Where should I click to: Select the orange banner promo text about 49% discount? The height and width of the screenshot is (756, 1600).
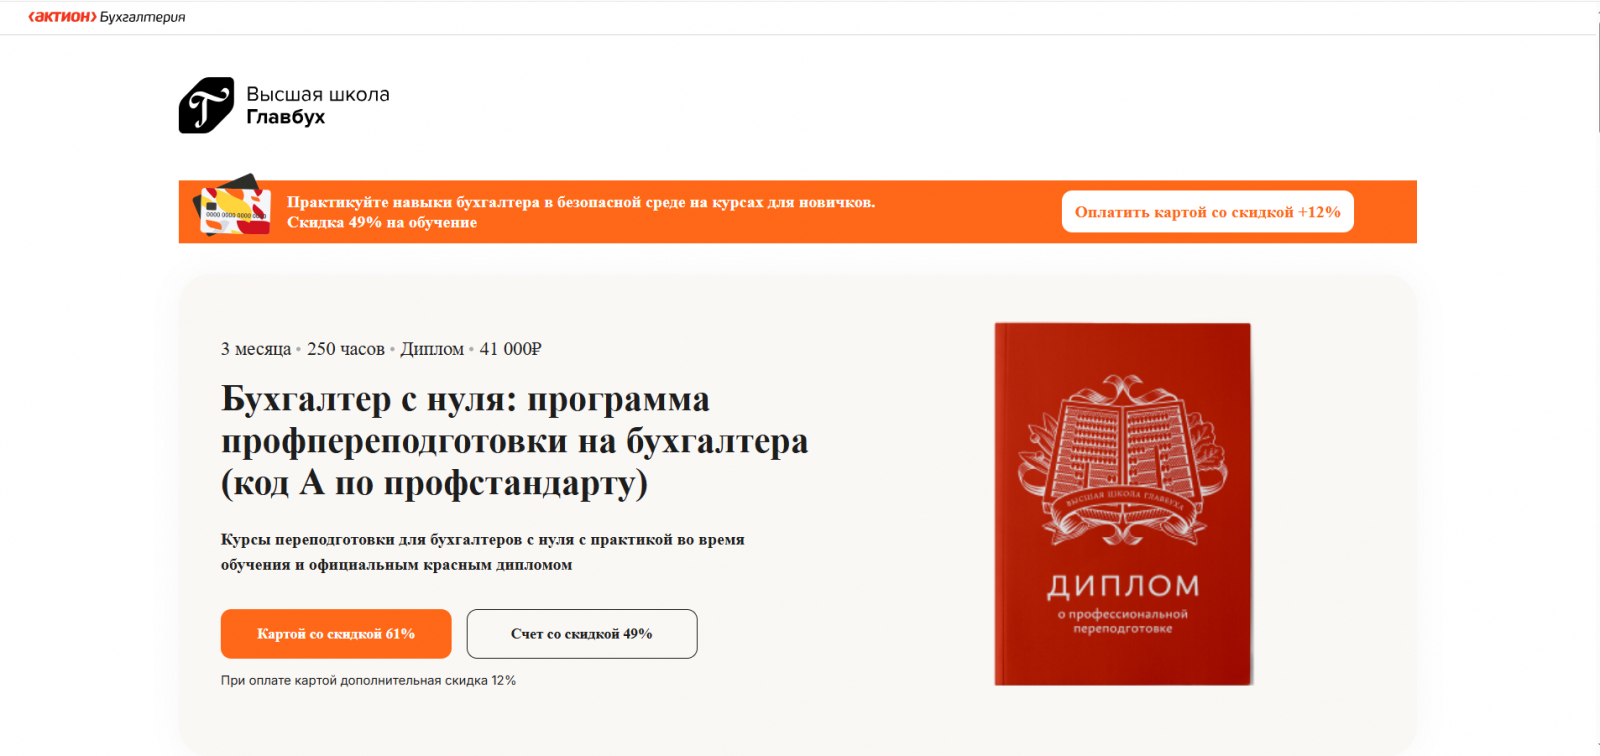(x=581, y=212)
